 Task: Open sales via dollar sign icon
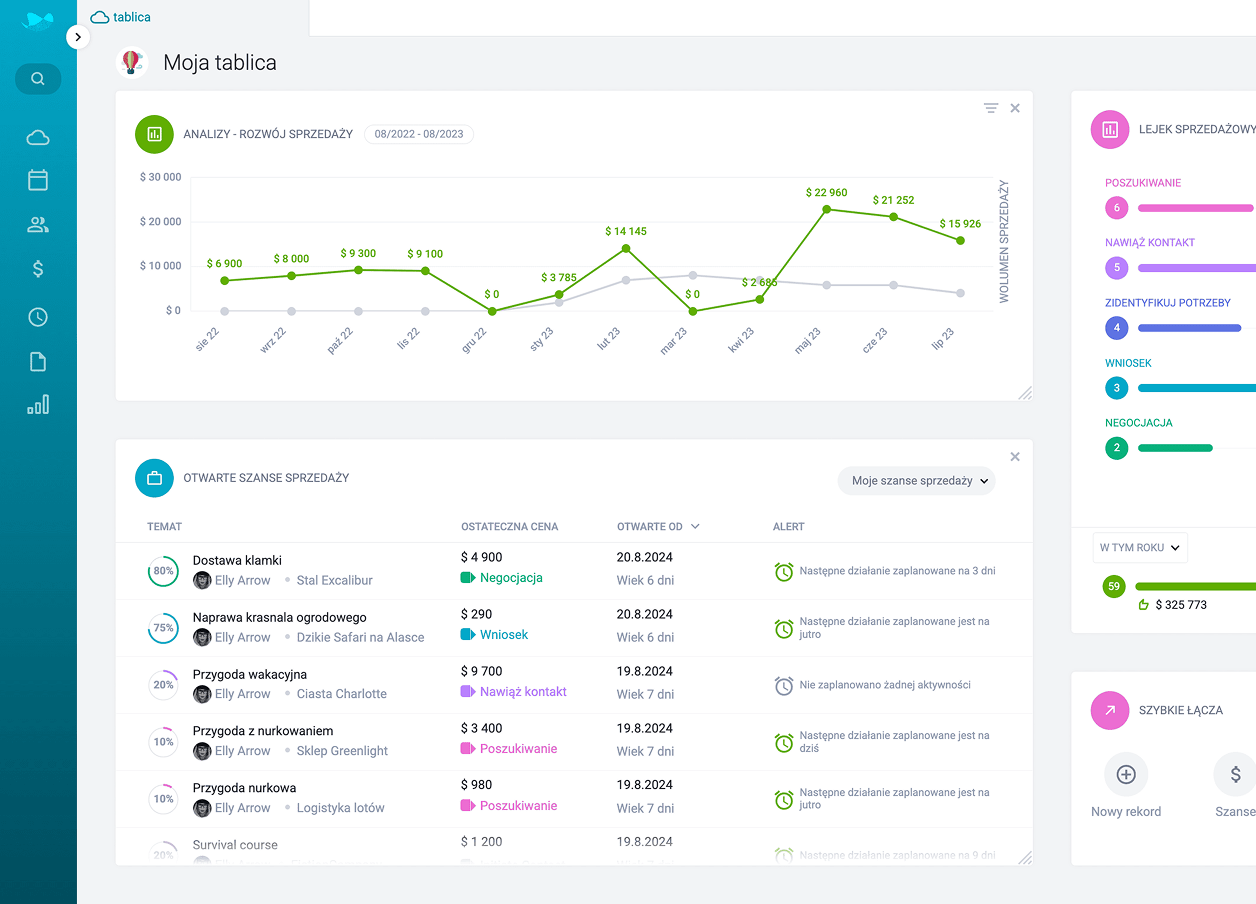[38, 269]
